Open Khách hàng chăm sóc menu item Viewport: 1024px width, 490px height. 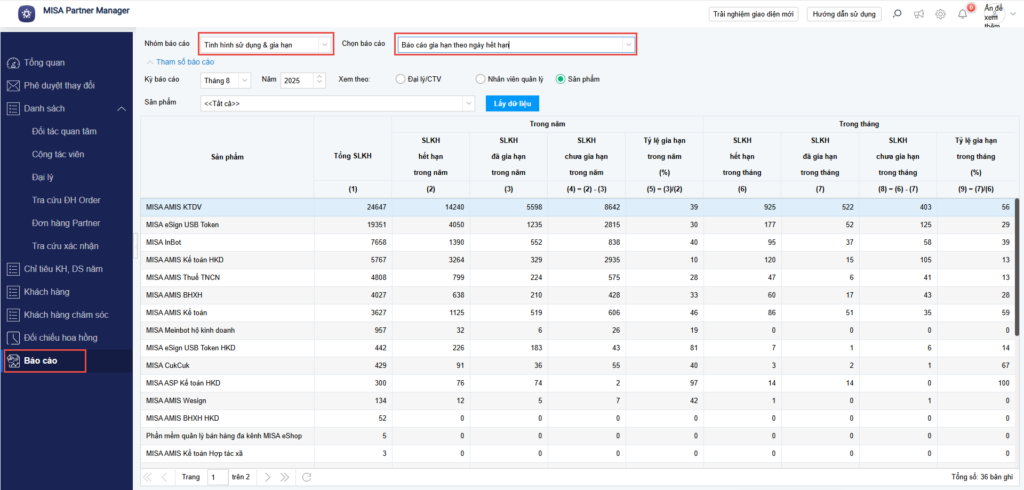coord(65,314)
